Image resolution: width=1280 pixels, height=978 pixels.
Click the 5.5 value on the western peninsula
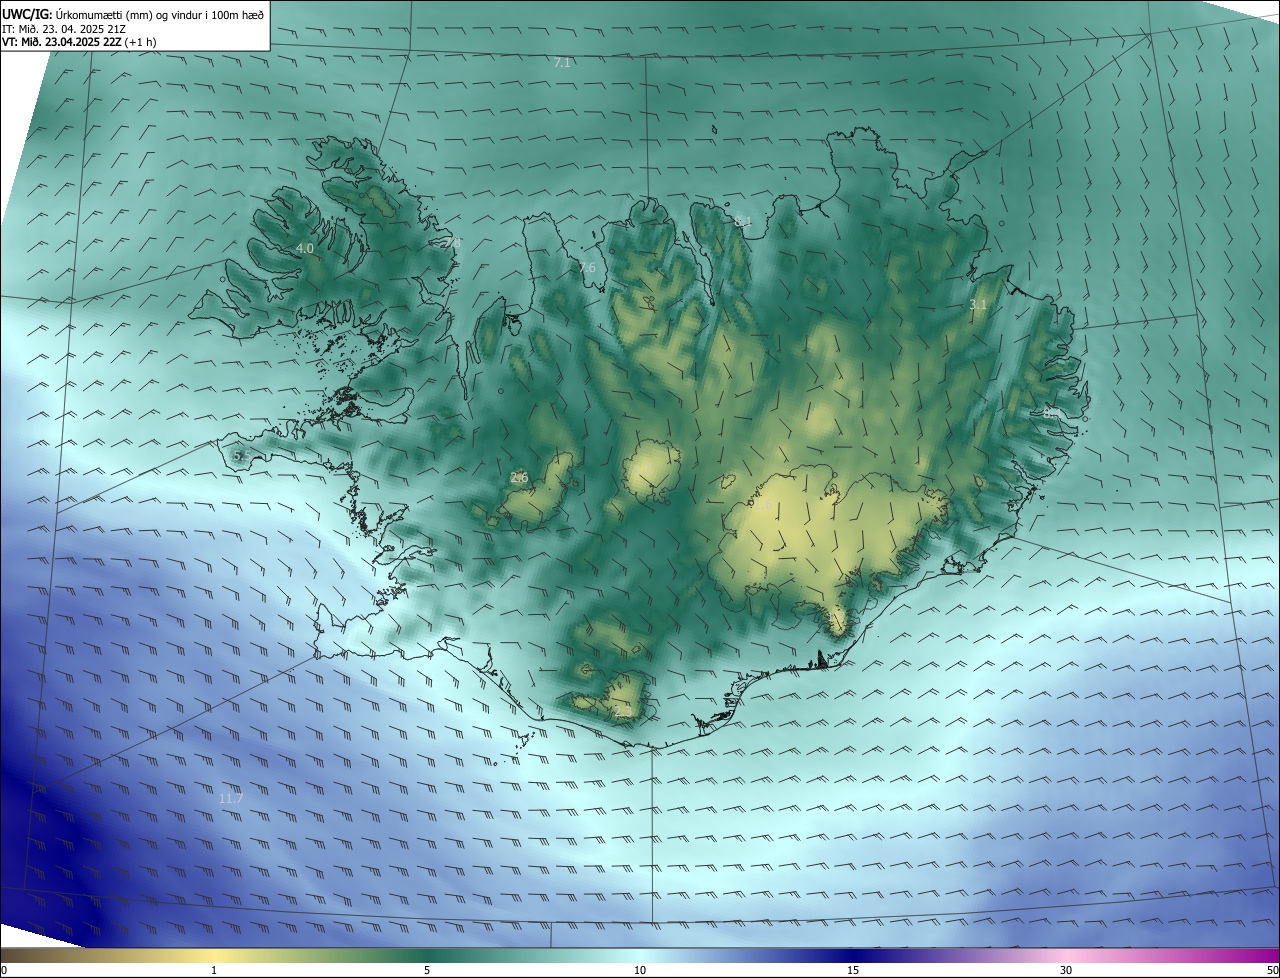[241, 456]
